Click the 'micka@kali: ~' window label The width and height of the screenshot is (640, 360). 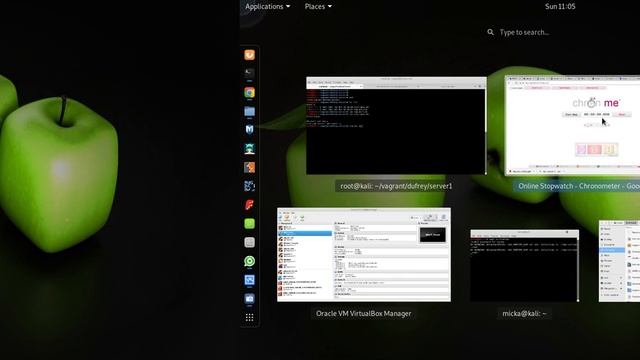click(524, 313)
